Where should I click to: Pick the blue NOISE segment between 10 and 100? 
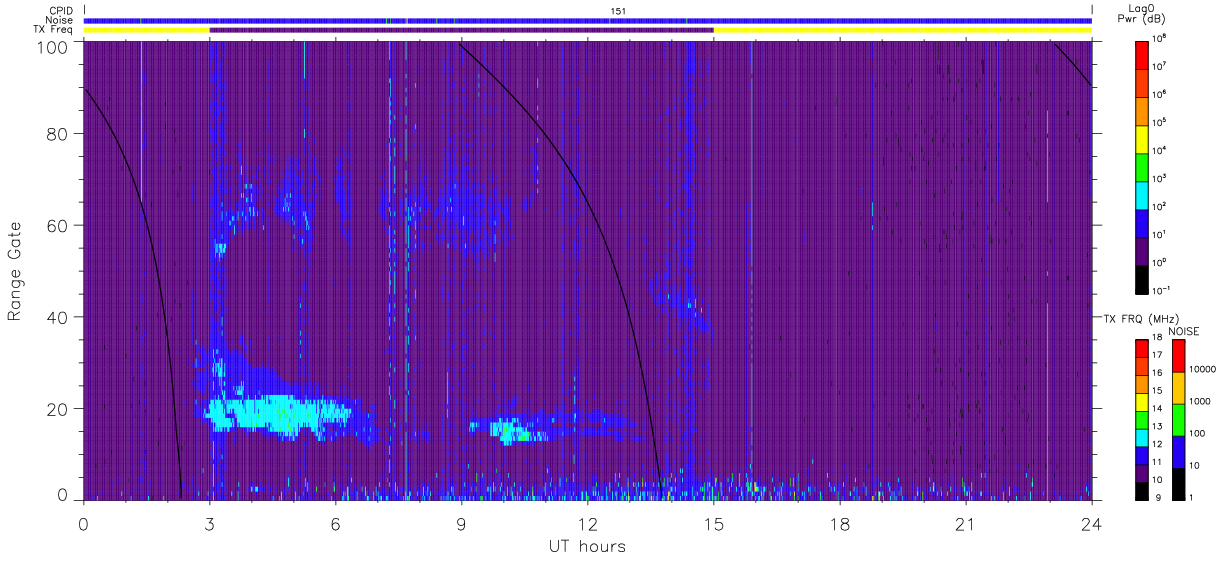(1178, 451)
